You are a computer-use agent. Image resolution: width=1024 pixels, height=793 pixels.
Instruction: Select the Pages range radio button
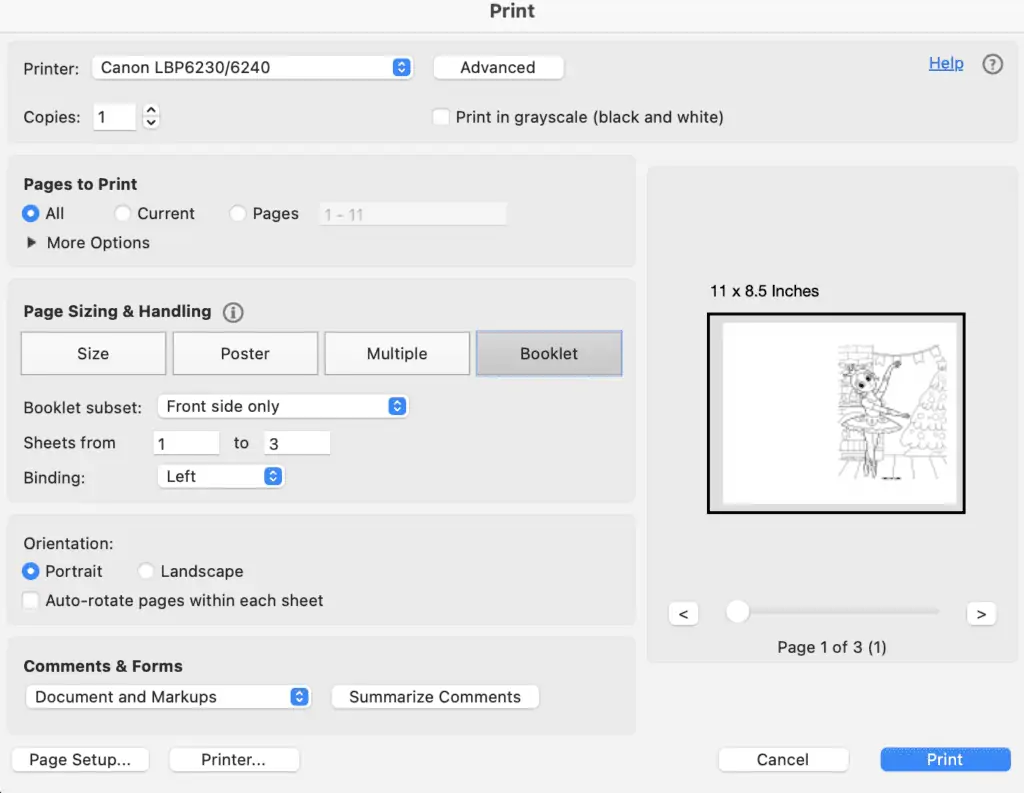pos(238,214)
